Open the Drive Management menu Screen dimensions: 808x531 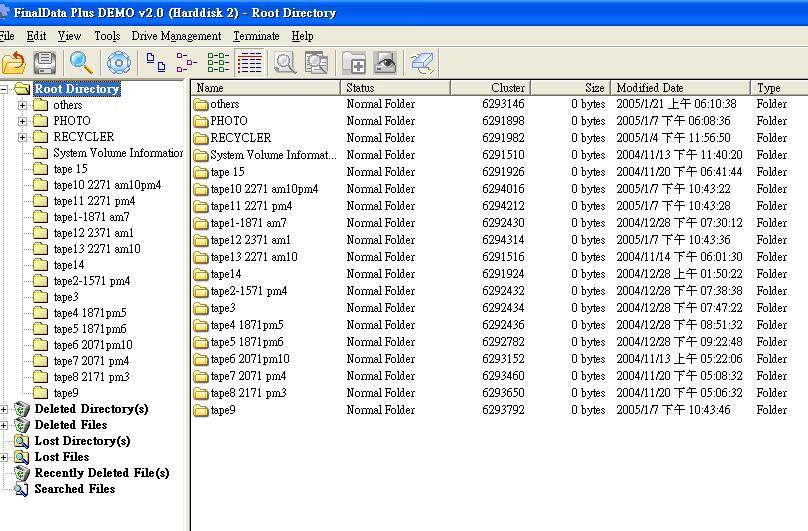pyautogui.click(x=176, y=36)
